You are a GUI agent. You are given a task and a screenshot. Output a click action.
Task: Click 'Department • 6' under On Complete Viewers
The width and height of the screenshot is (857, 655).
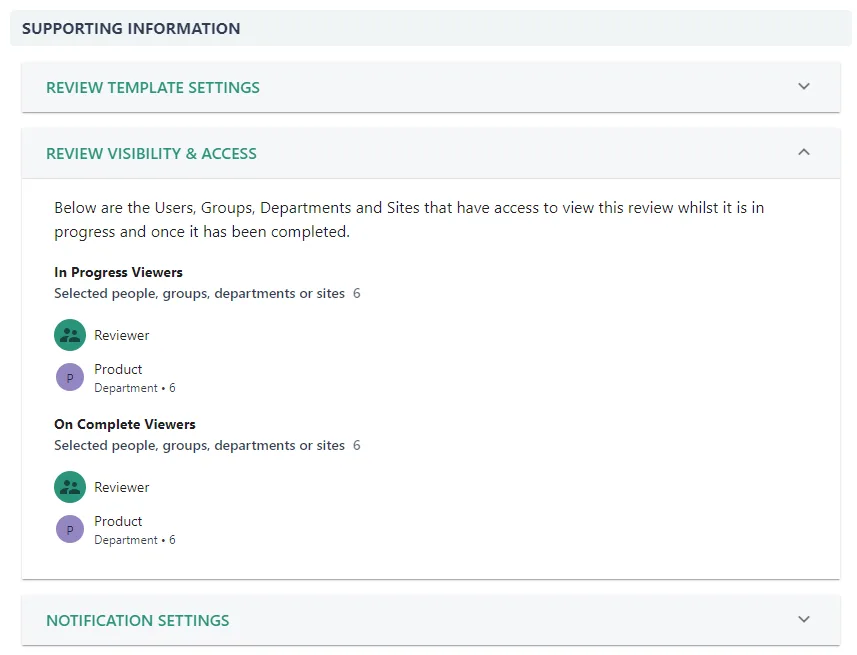(134, 540)
